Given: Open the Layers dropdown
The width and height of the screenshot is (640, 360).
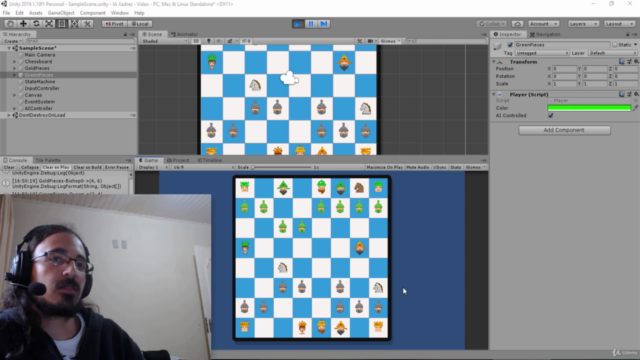Looking at the screenshot, I should (583, 24).
